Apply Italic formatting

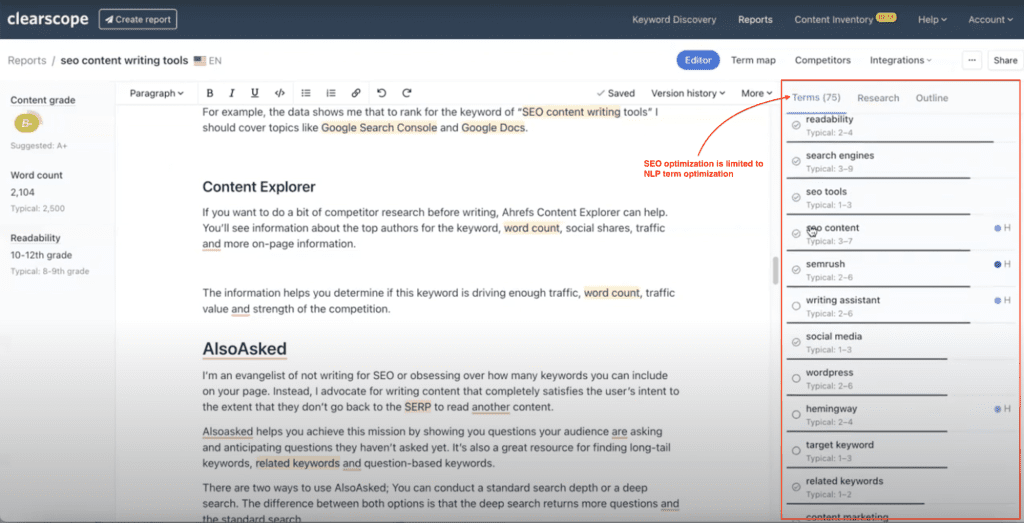pyautogui.click(x=232, y=93)
